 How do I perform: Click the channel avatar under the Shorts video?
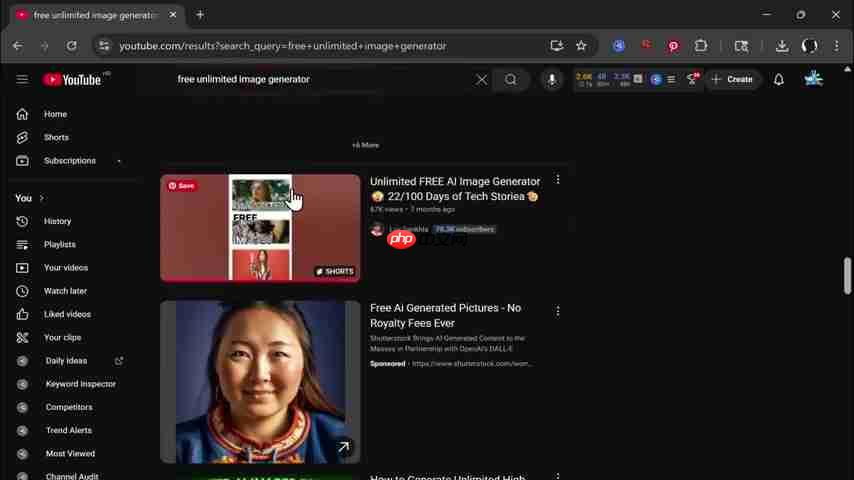[377, 229]
